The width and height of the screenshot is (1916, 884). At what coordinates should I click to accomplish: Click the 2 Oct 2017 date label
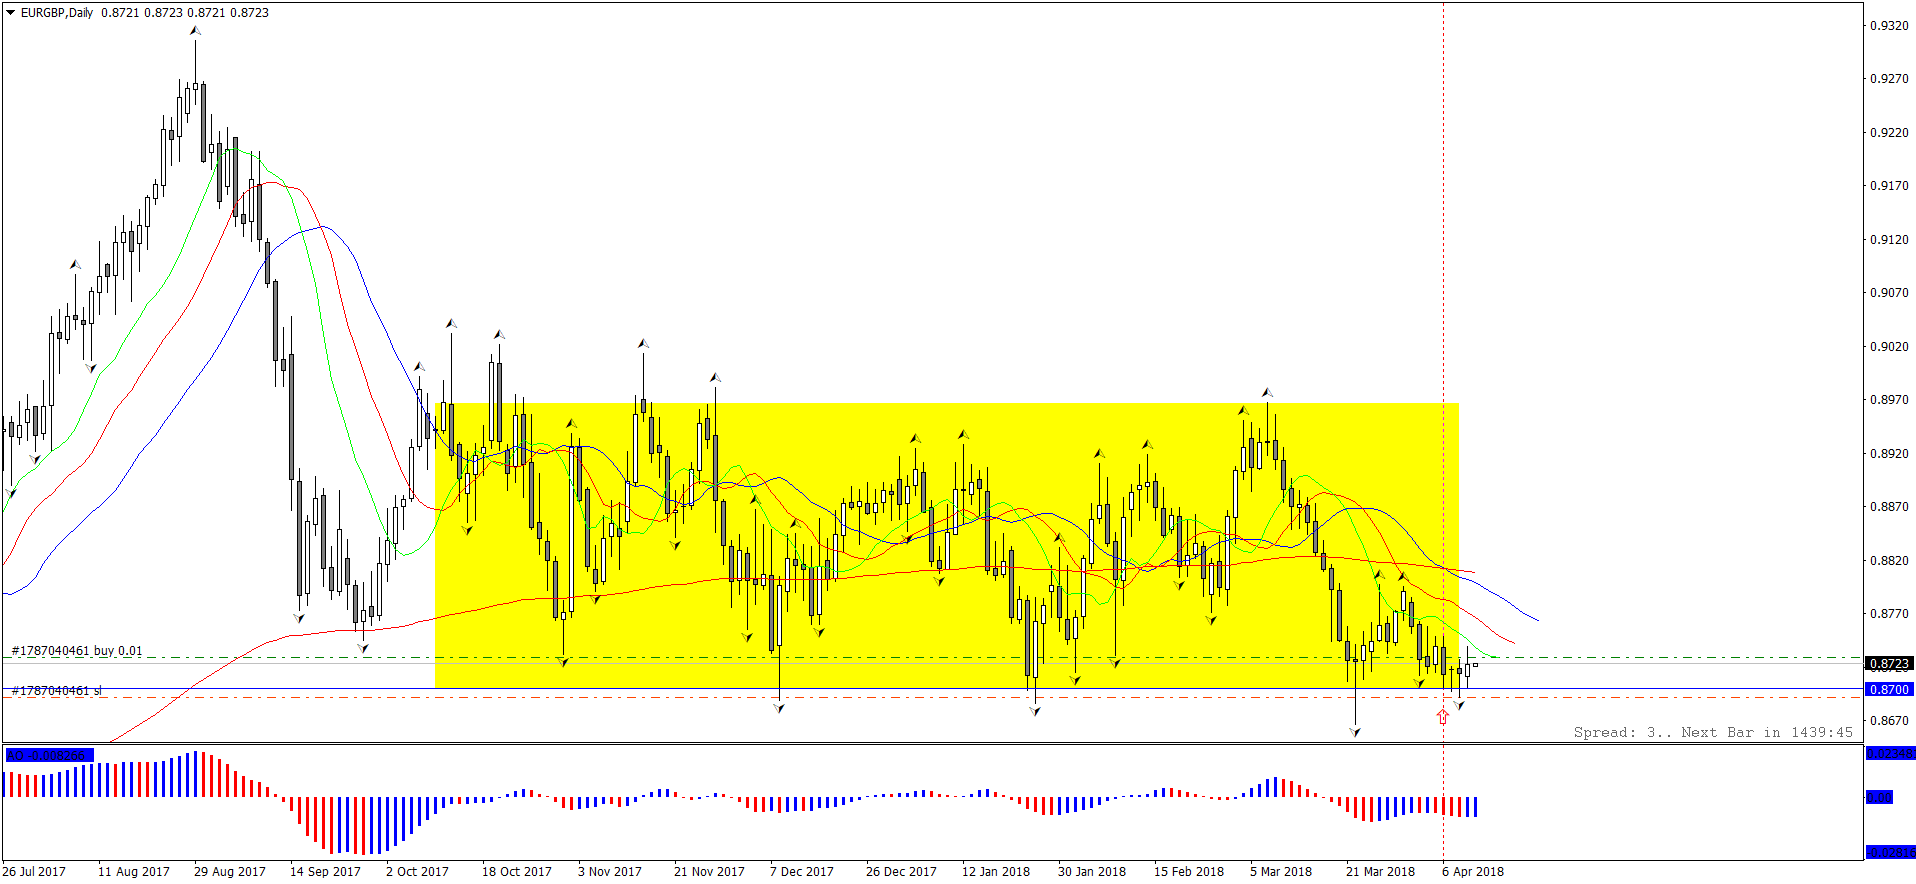click(x=418, y=872)
